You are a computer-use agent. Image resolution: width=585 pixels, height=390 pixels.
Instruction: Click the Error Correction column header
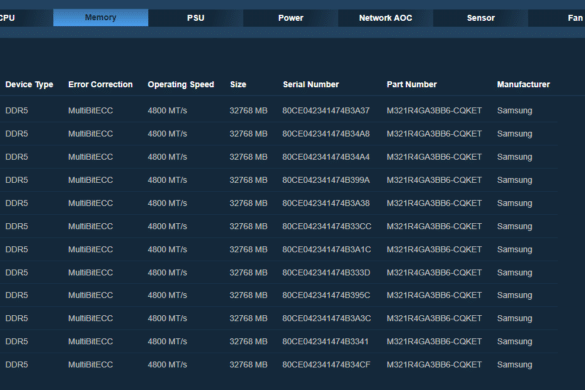[x=100, y=84]
